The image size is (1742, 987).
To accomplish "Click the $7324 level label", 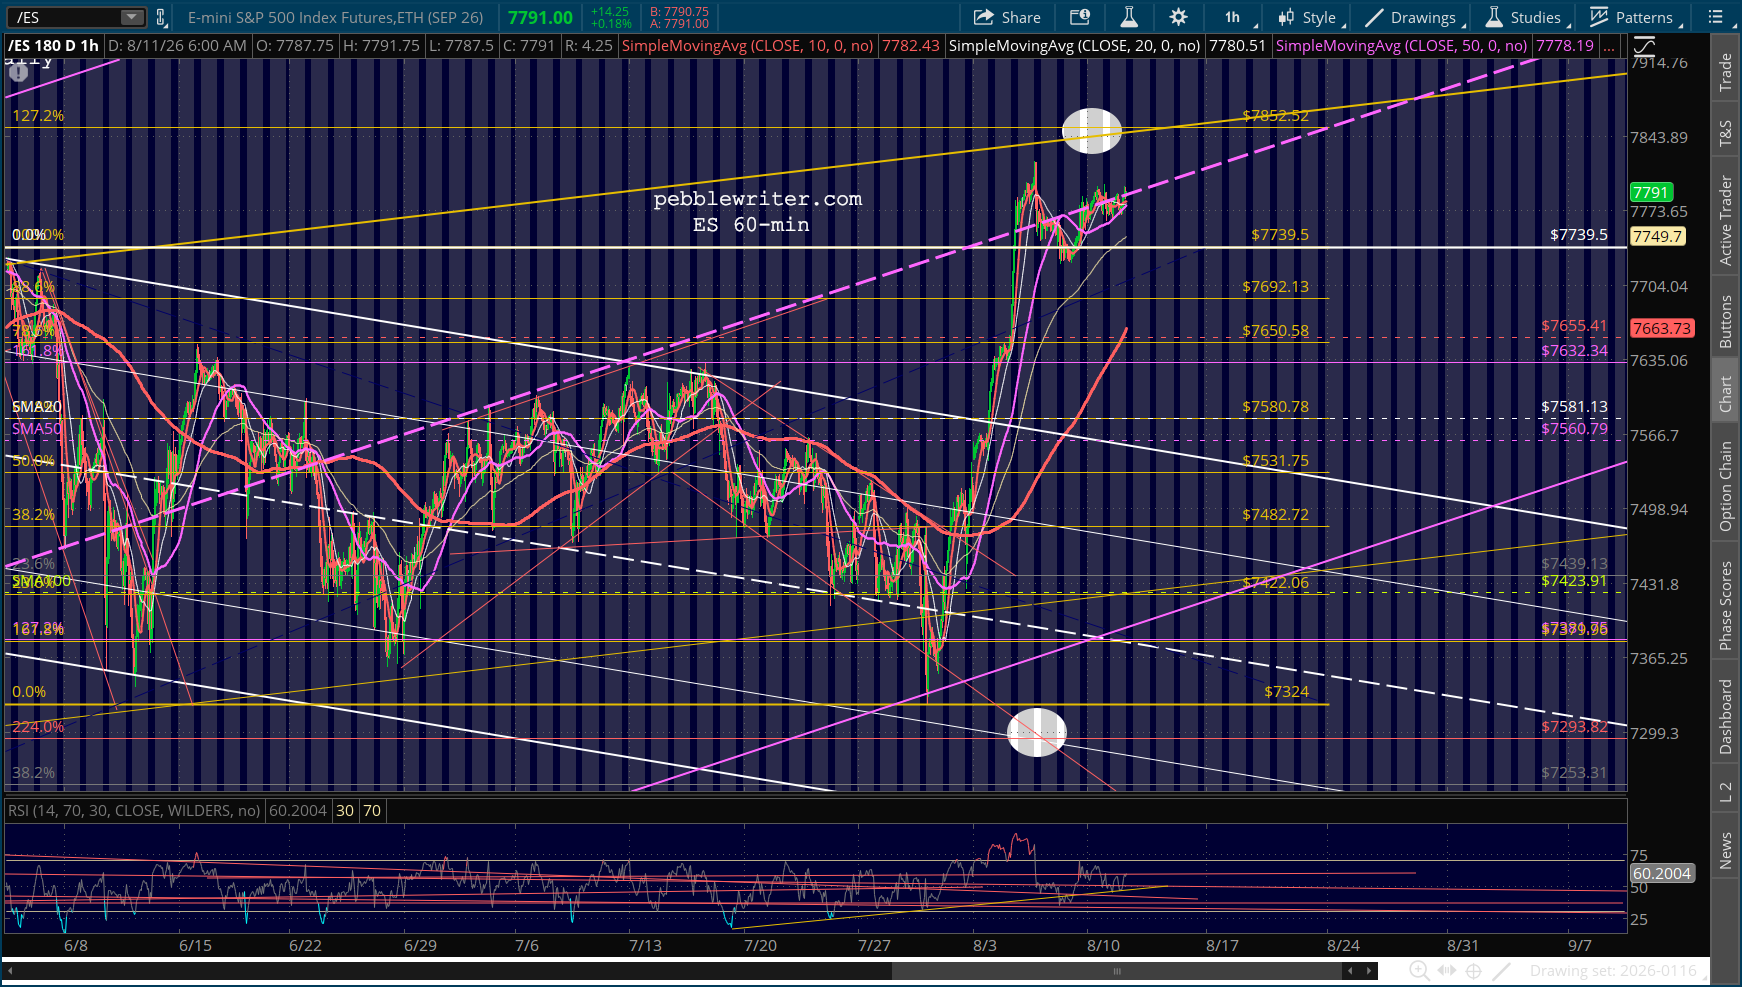I will [x=1286, y=692].
